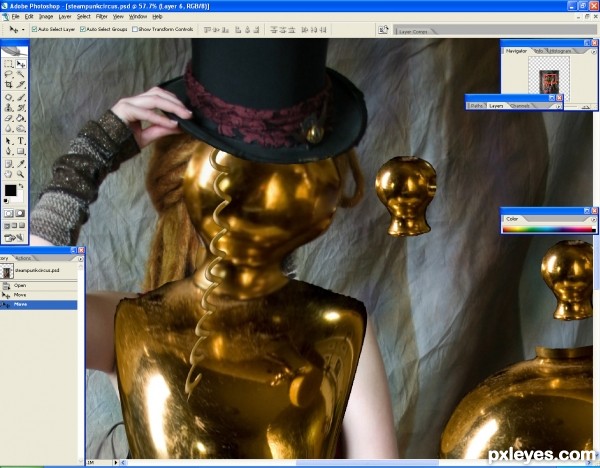Enable Show Transform Controls
Viewport: 600px width, 468px height.
pyautogui.click(x=135, y=29)
